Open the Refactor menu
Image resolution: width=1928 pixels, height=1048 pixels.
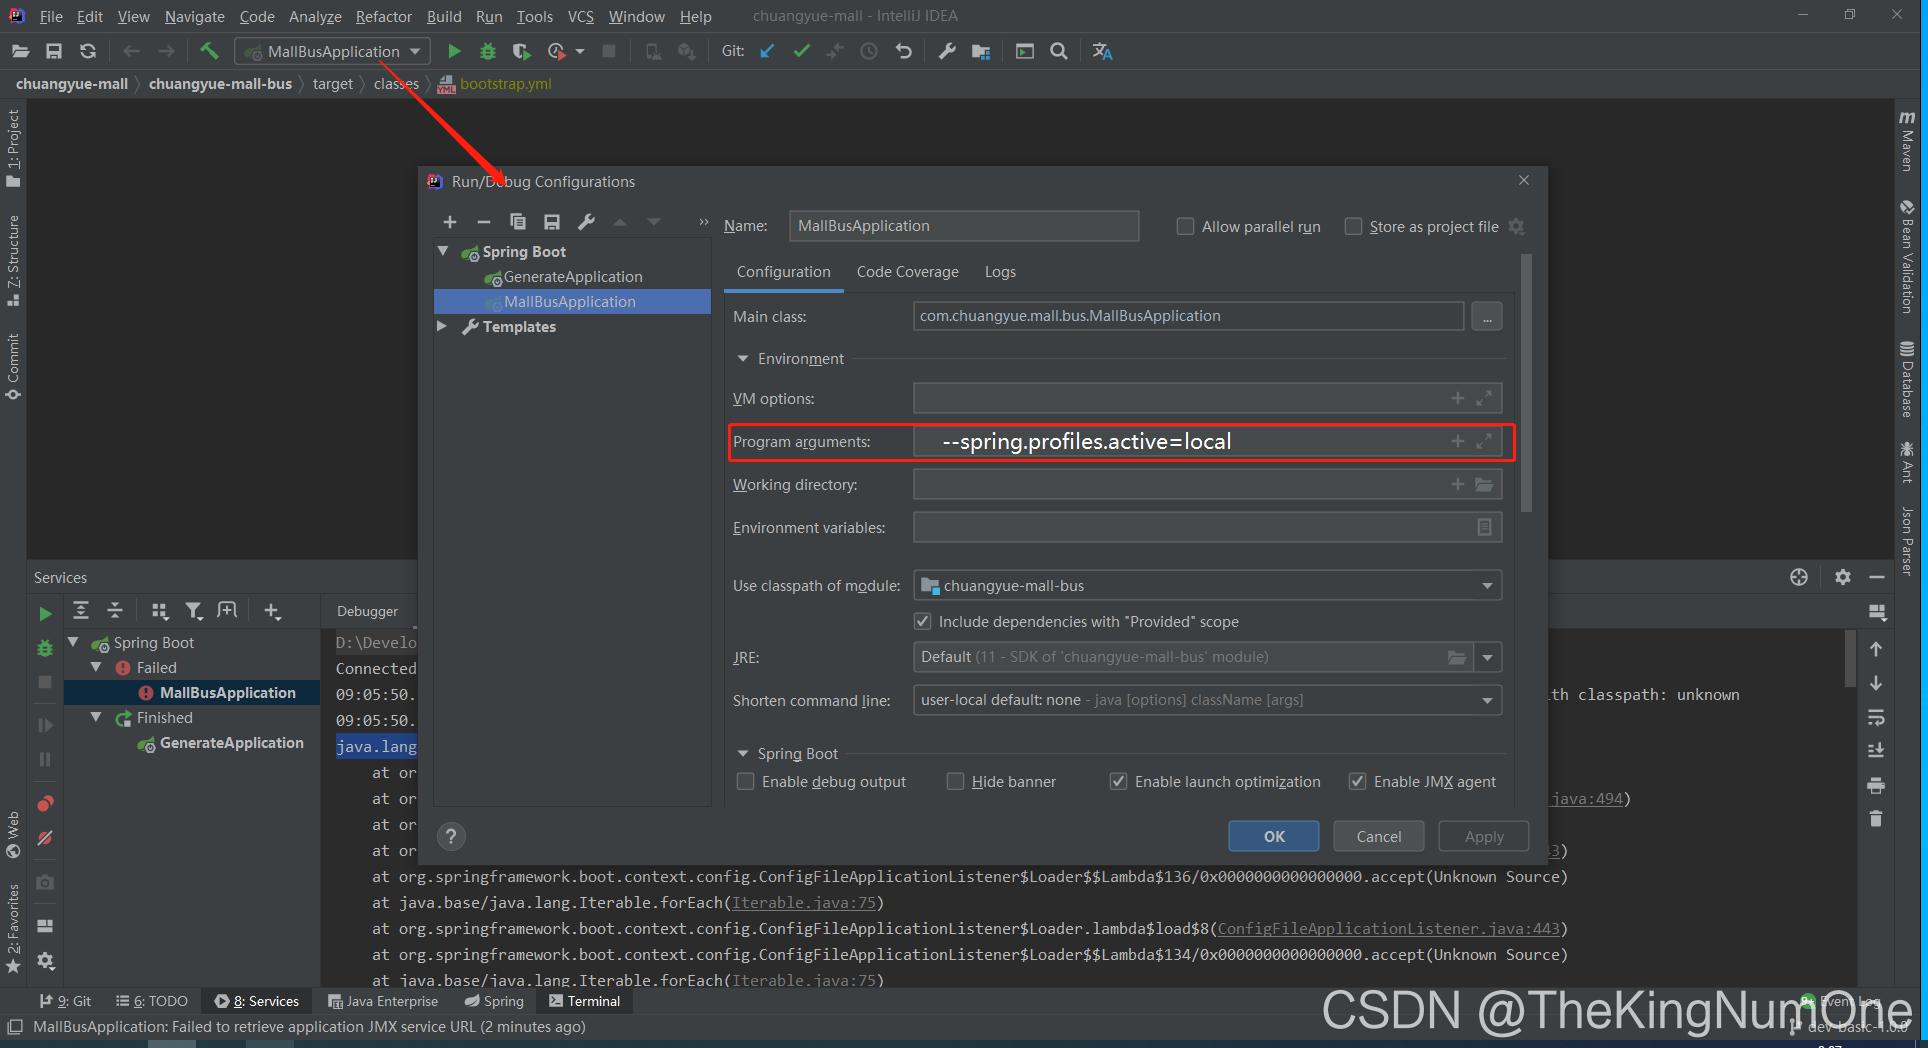tap(383, 16)
